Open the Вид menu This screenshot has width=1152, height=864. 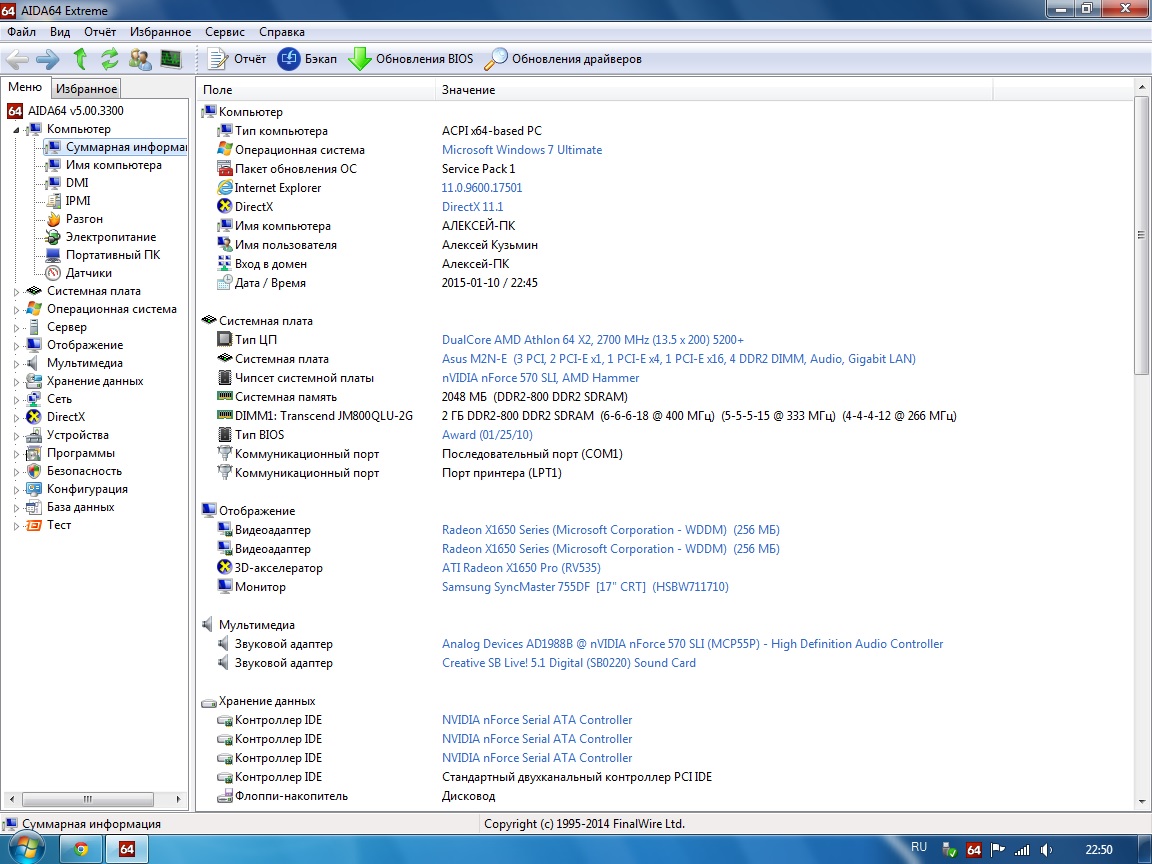tap(60, 32)
